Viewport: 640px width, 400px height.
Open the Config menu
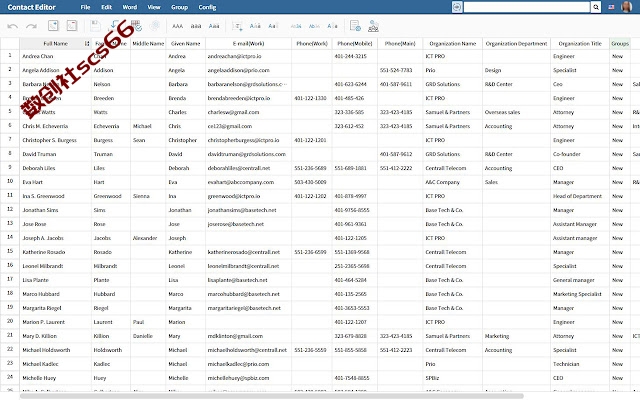coord(207,7)
